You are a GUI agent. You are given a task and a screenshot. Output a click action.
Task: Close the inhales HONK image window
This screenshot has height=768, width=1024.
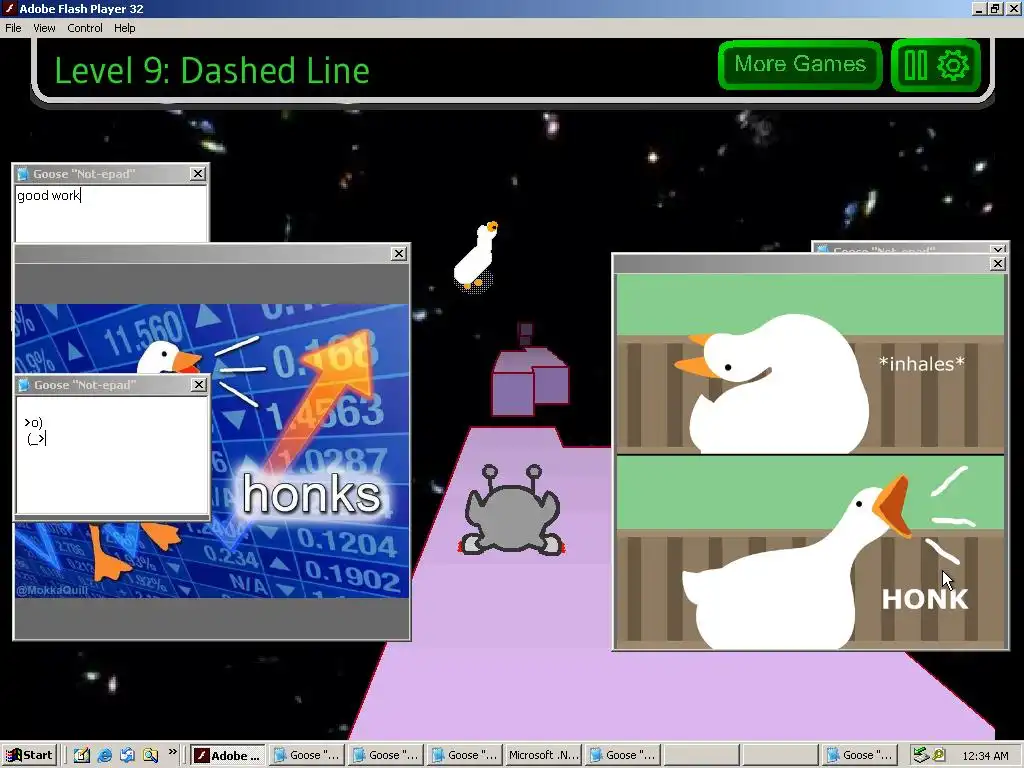[997, 263]
